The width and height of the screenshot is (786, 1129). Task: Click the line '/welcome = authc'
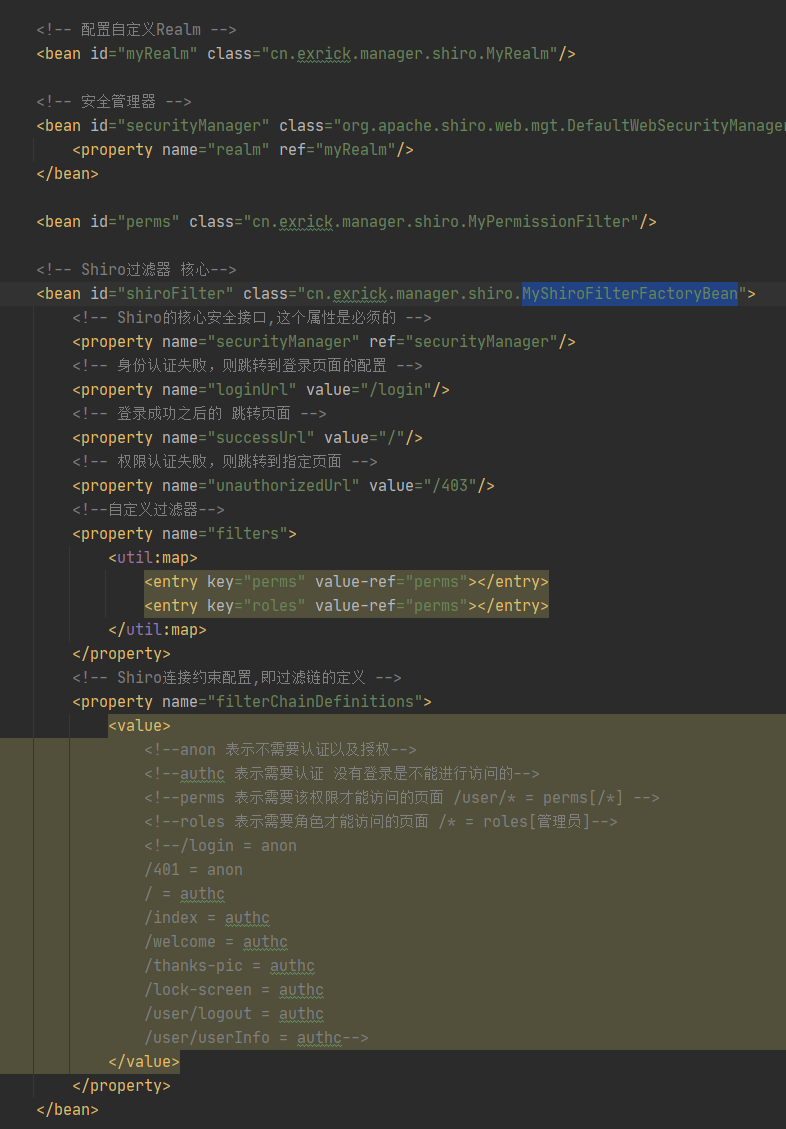216,942
